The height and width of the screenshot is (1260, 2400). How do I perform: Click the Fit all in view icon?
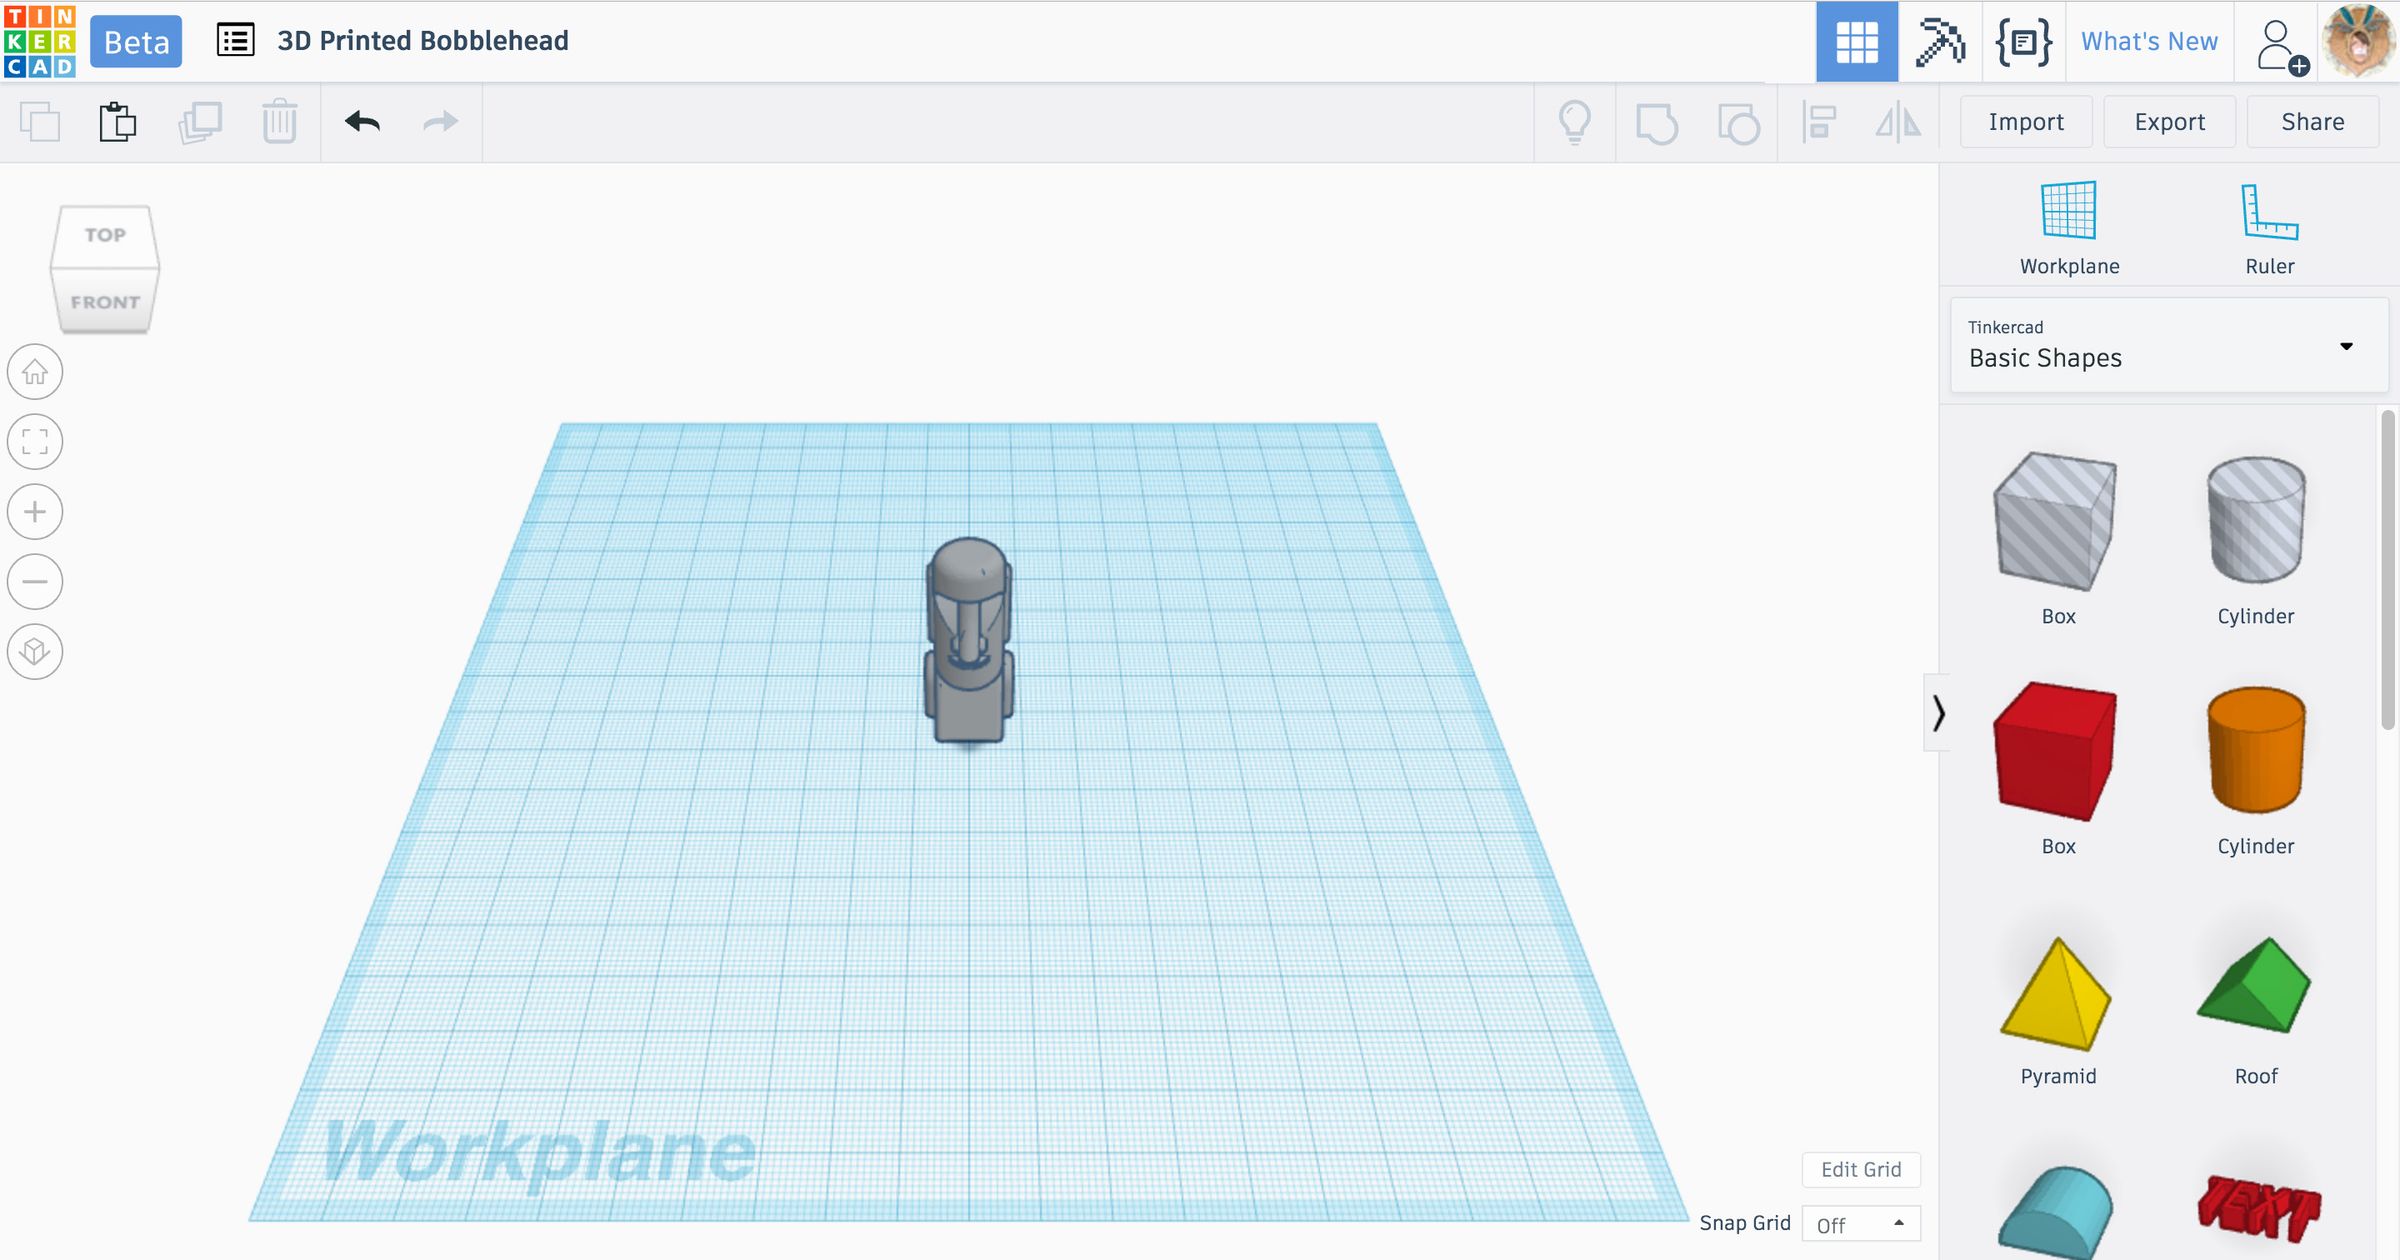click(35, 442)
